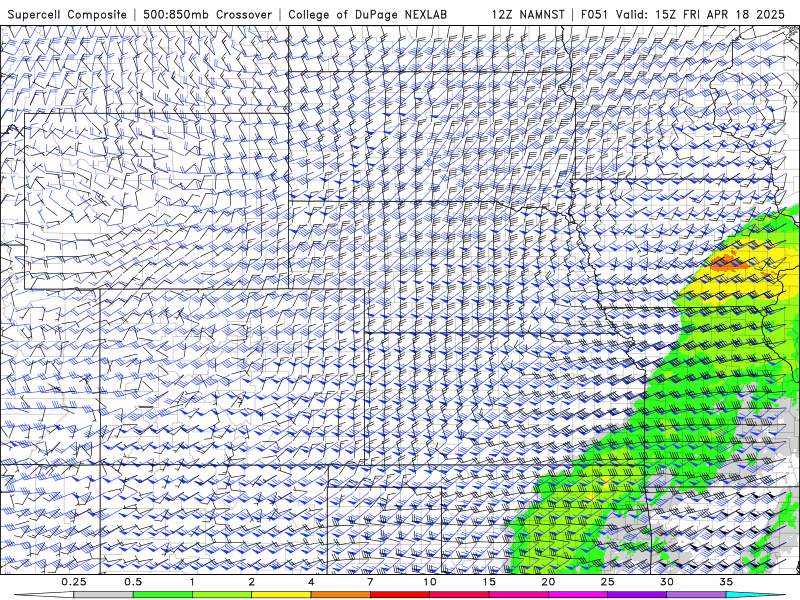Pick the orange color bar segment
The height and width of the screenshot is (600, 800).
pyautogui.click(x=340, y=595)
